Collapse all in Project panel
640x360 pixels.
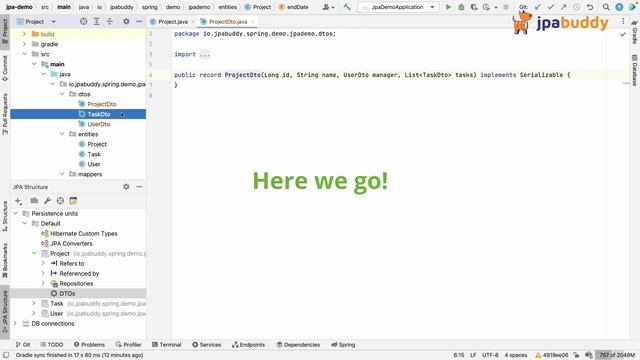point(109,21)
